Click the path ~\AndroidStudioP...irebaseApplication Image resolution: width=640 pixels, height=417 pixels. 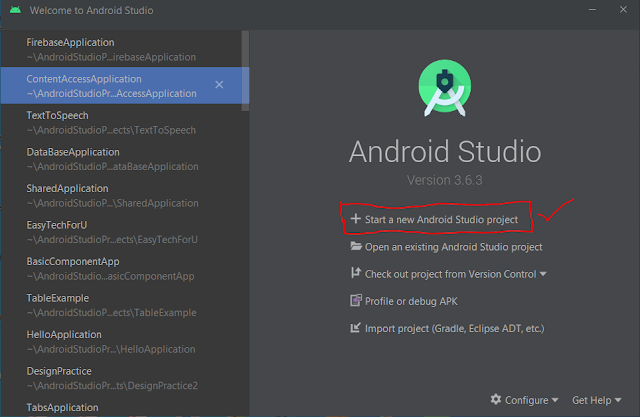coord(111,57)
